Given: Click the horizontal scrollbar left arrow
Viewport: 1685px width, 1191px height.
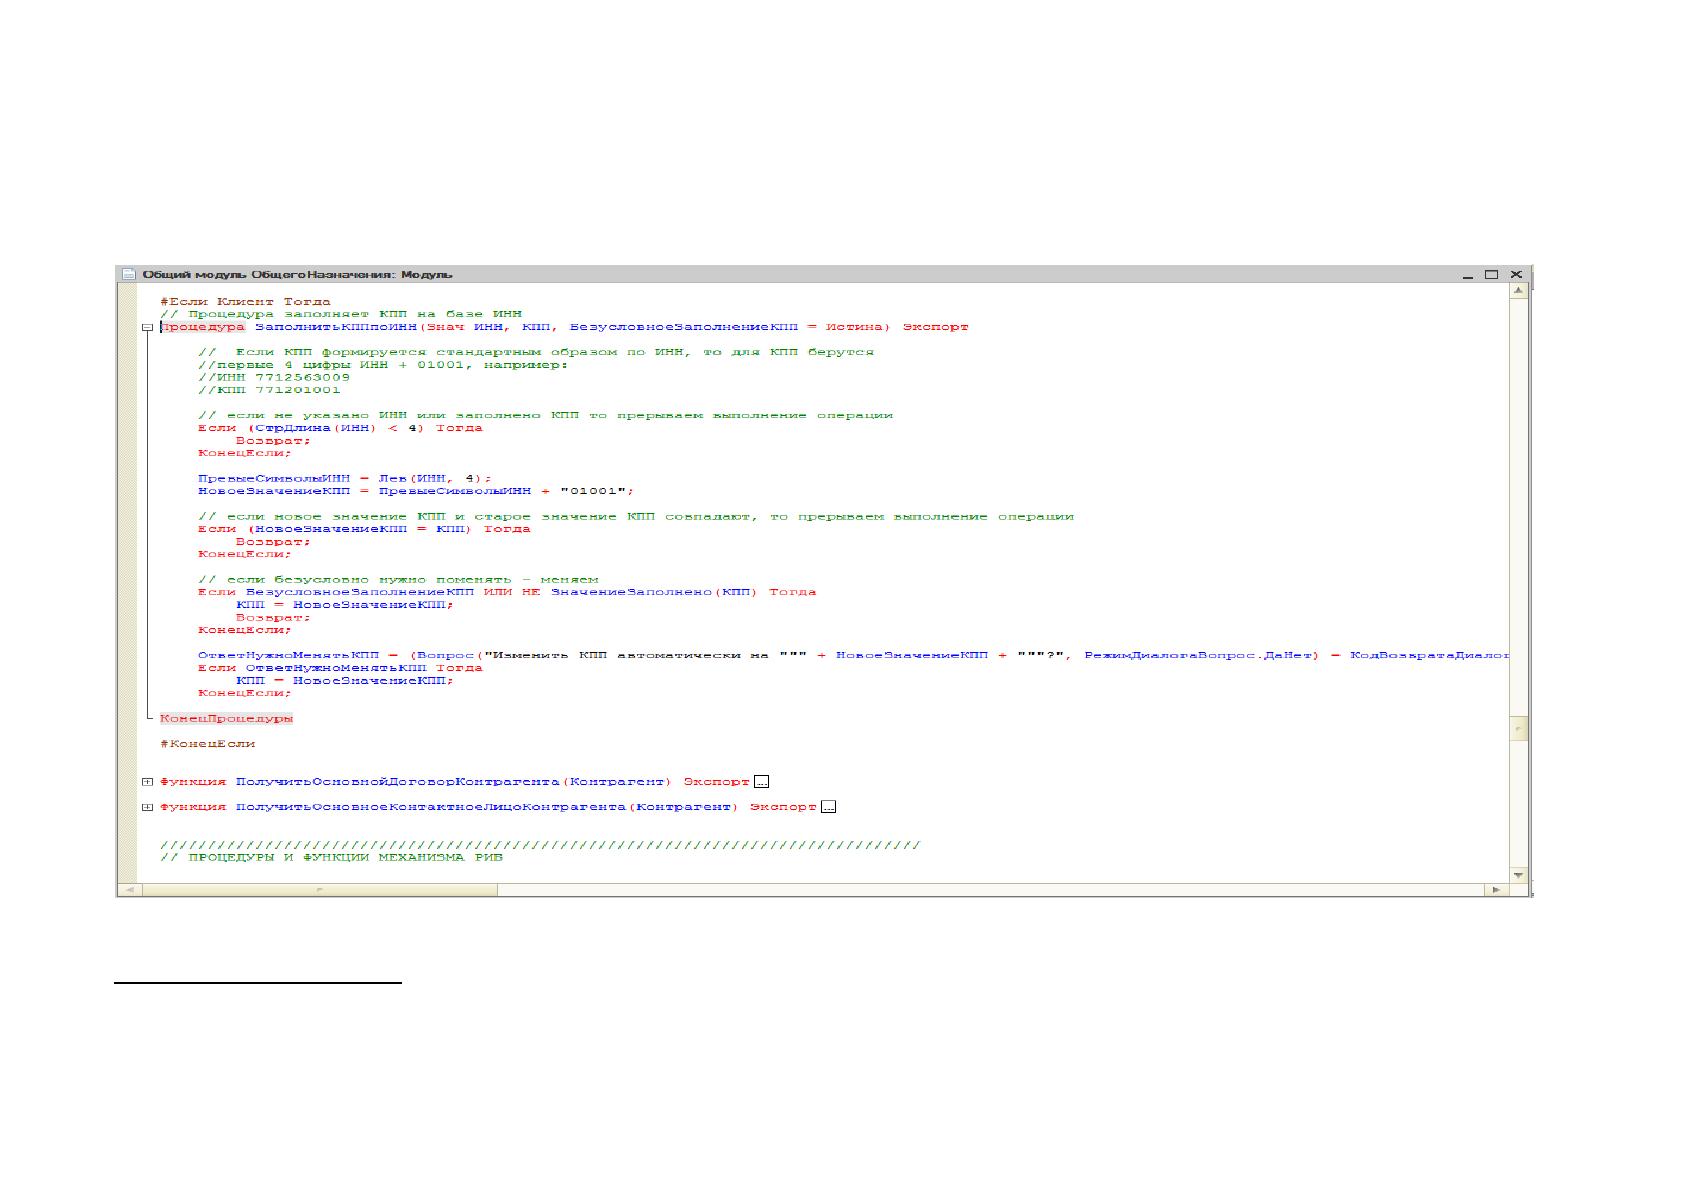Looking at the screenshot, I should pos(129,889).
